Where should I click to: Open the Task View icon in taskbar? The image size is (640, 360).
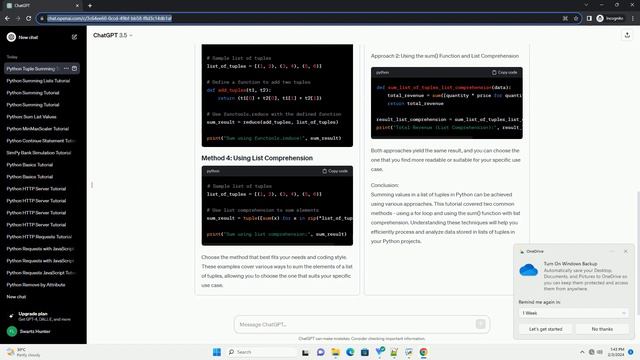click(305, 352)
